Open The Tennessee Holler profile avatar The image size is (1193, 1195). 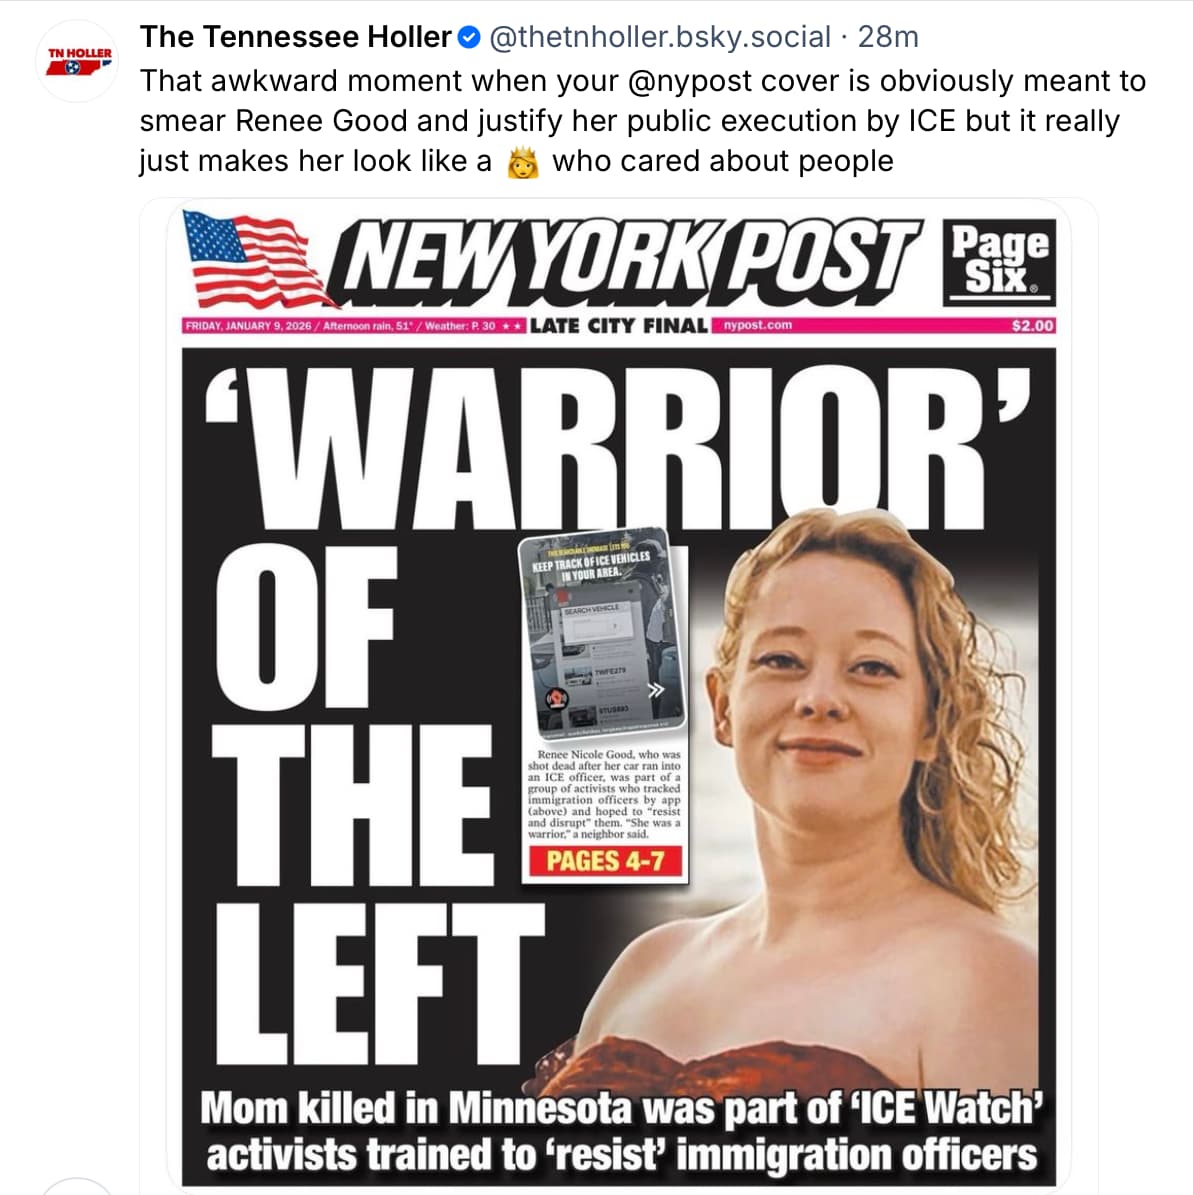point(76,62)
